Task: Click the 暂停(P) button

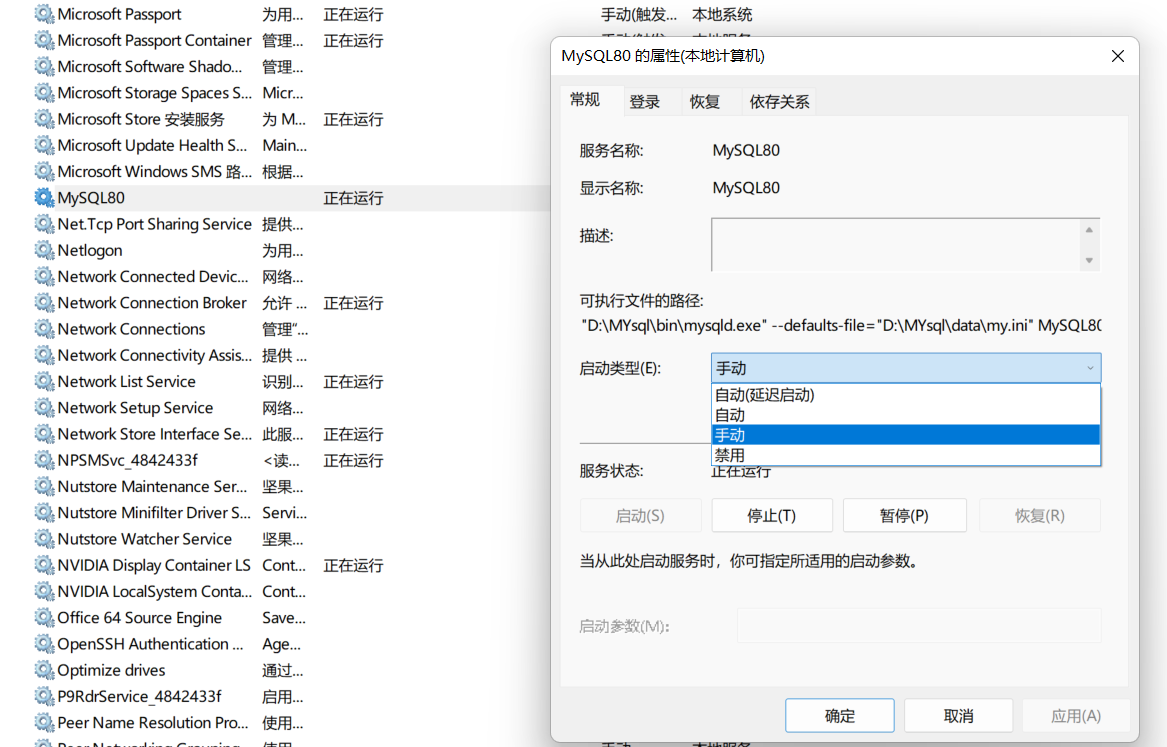Action: (x=904, y=516)
